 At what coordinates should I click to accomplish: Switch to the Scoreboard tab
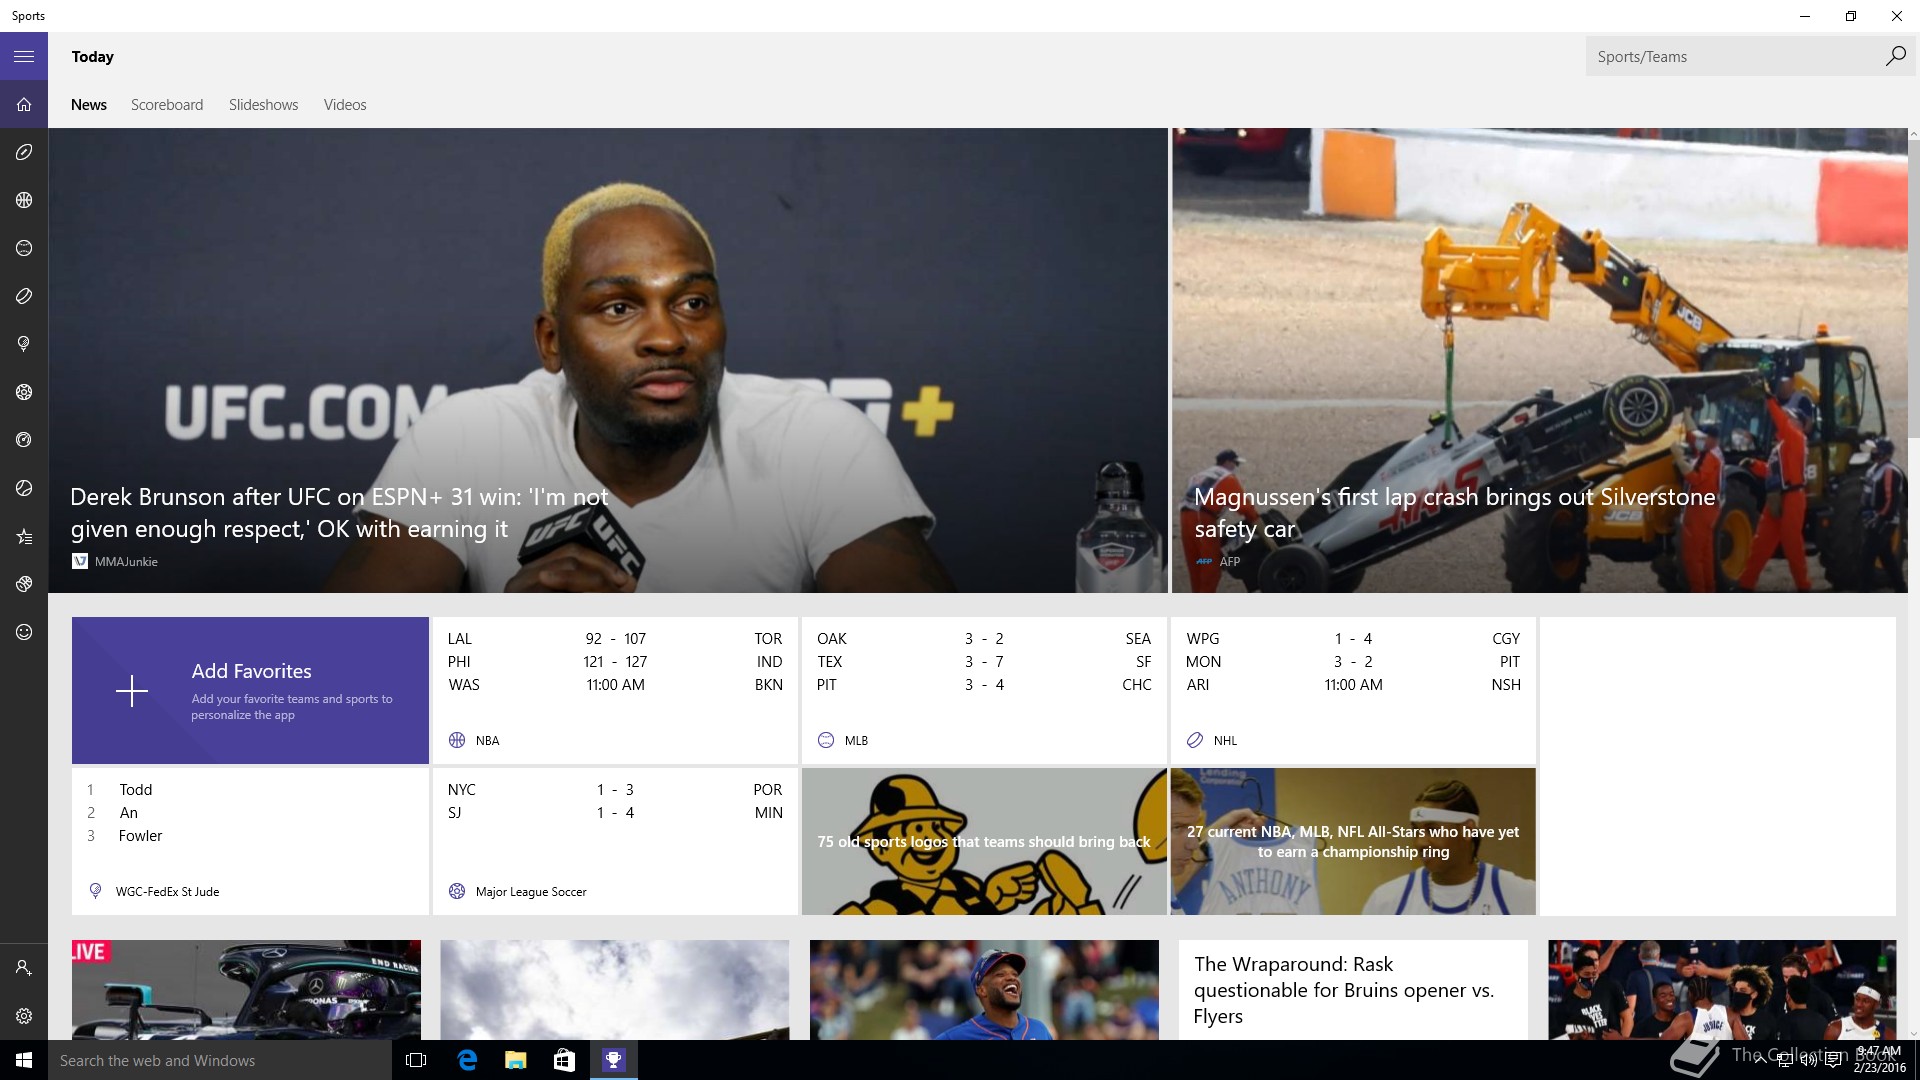pos(167,105)
